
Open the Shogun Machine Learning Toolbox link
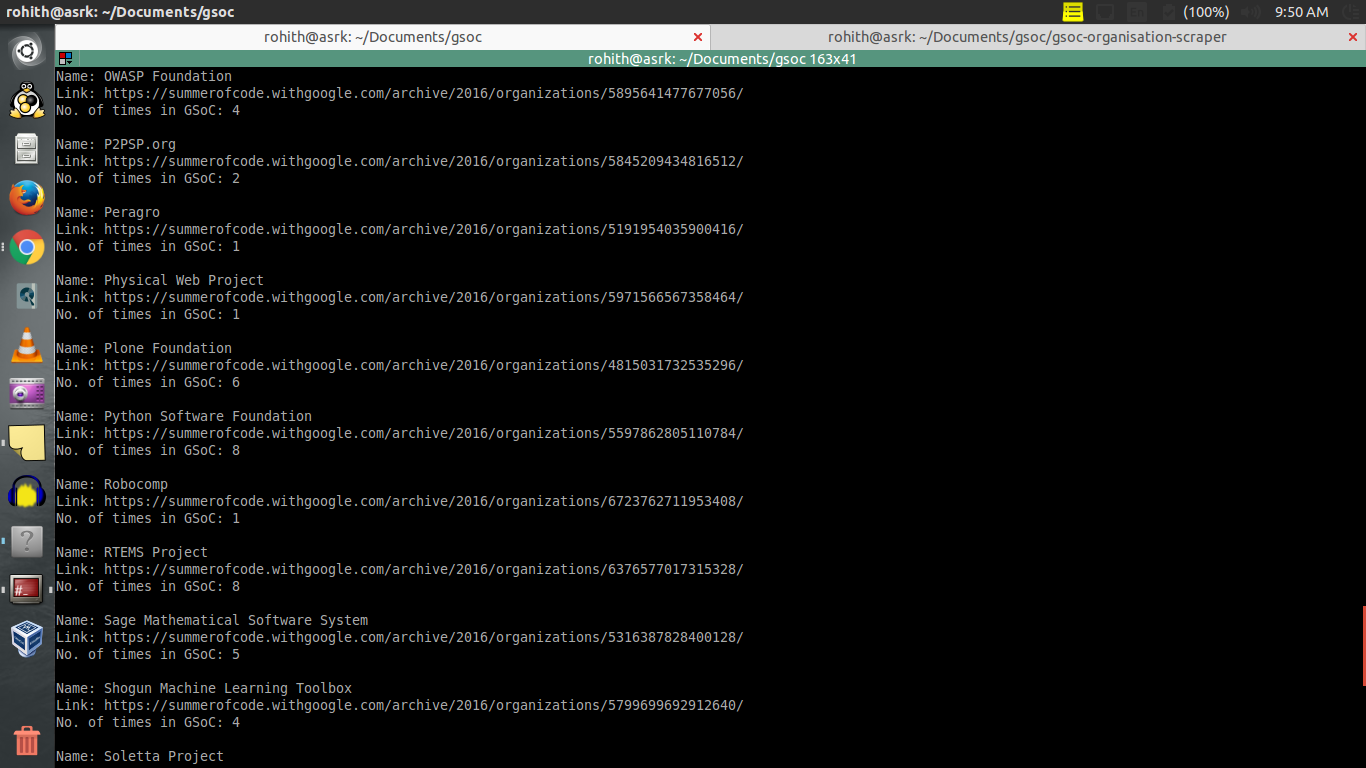pyautogui.click(x=424, y=705)
